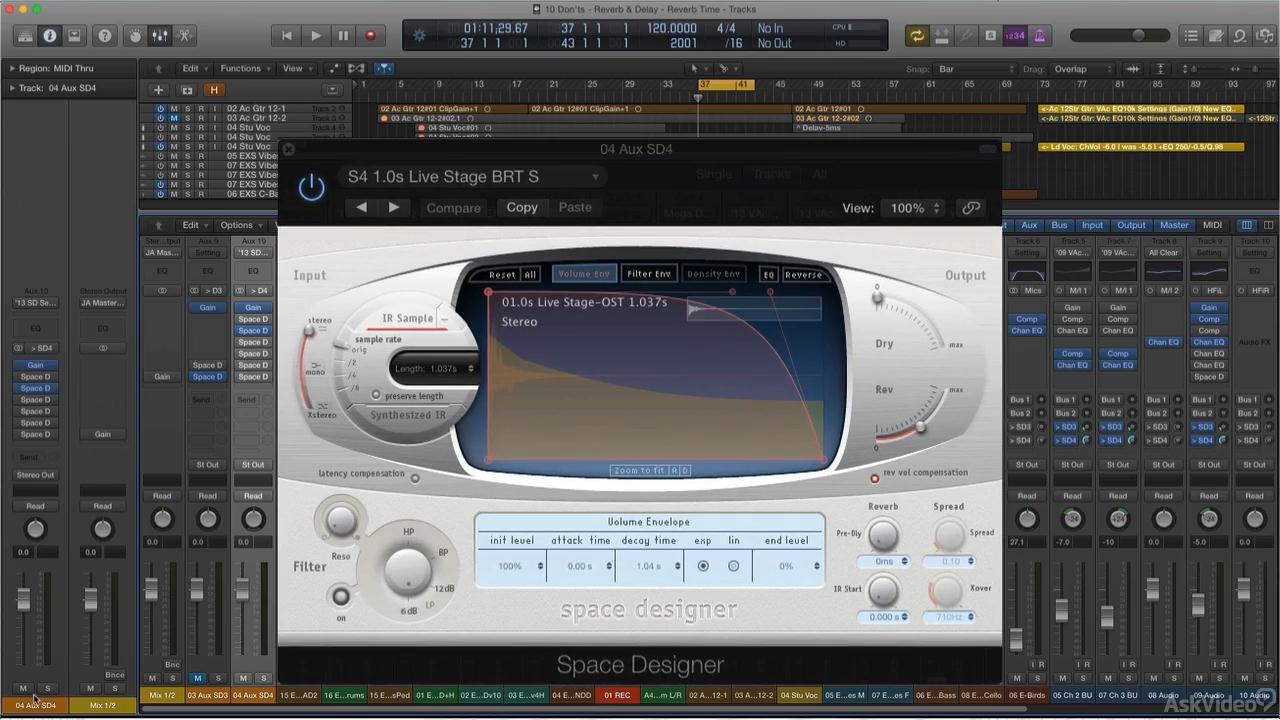Viewport: 1280px width, 720px height.
Task: Start recording with Record button
Action: (370, 36)
